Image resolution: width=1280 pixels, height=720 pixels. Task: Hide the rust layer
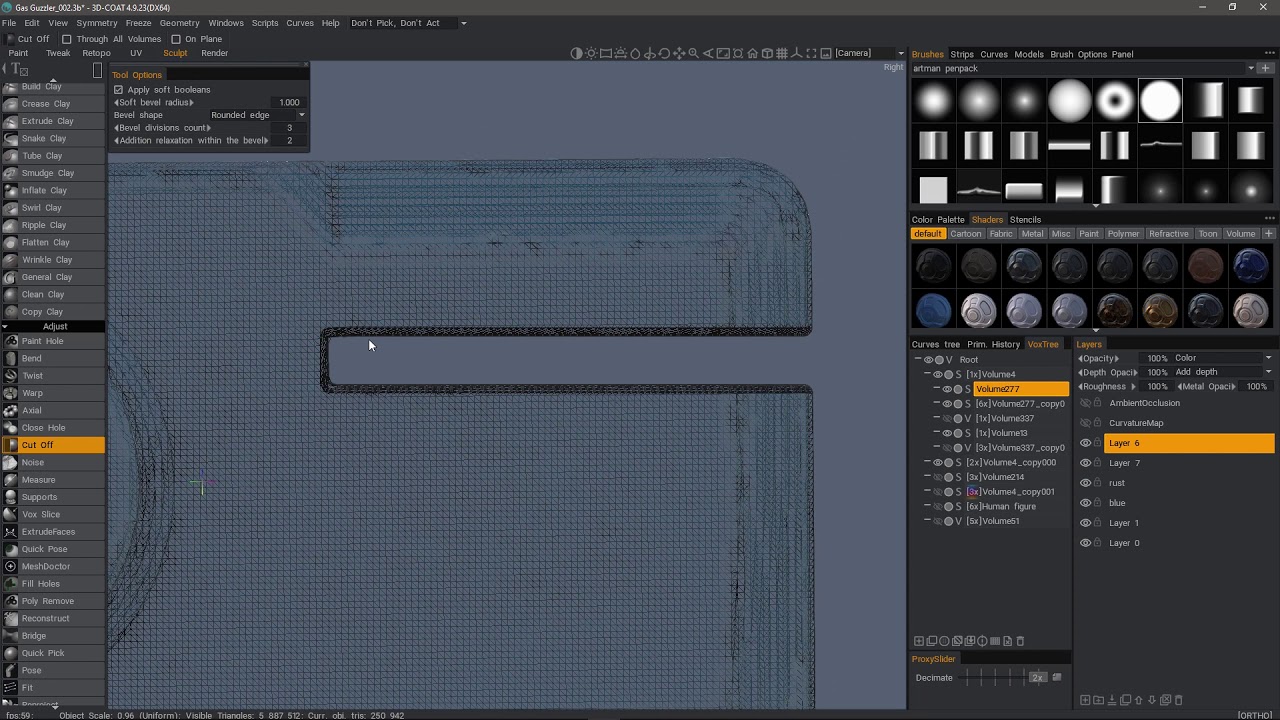1085,483
